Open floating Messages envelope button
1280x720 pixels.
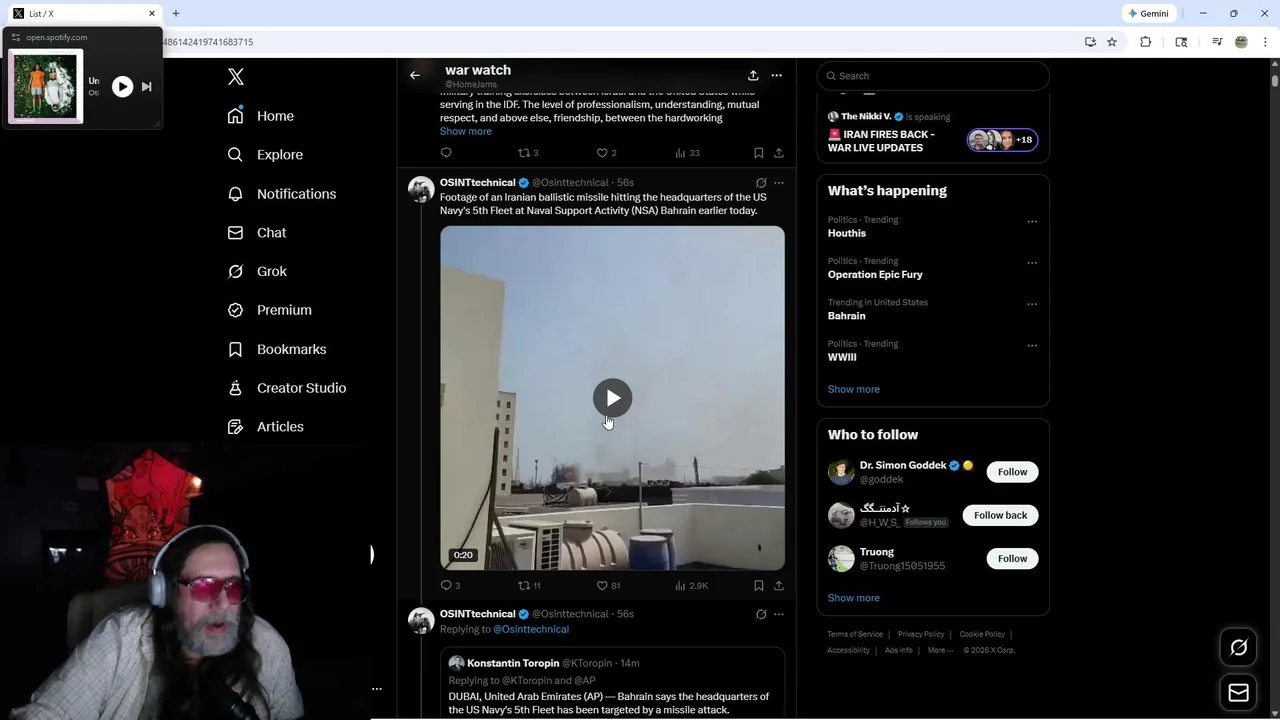coord(1238,693)
